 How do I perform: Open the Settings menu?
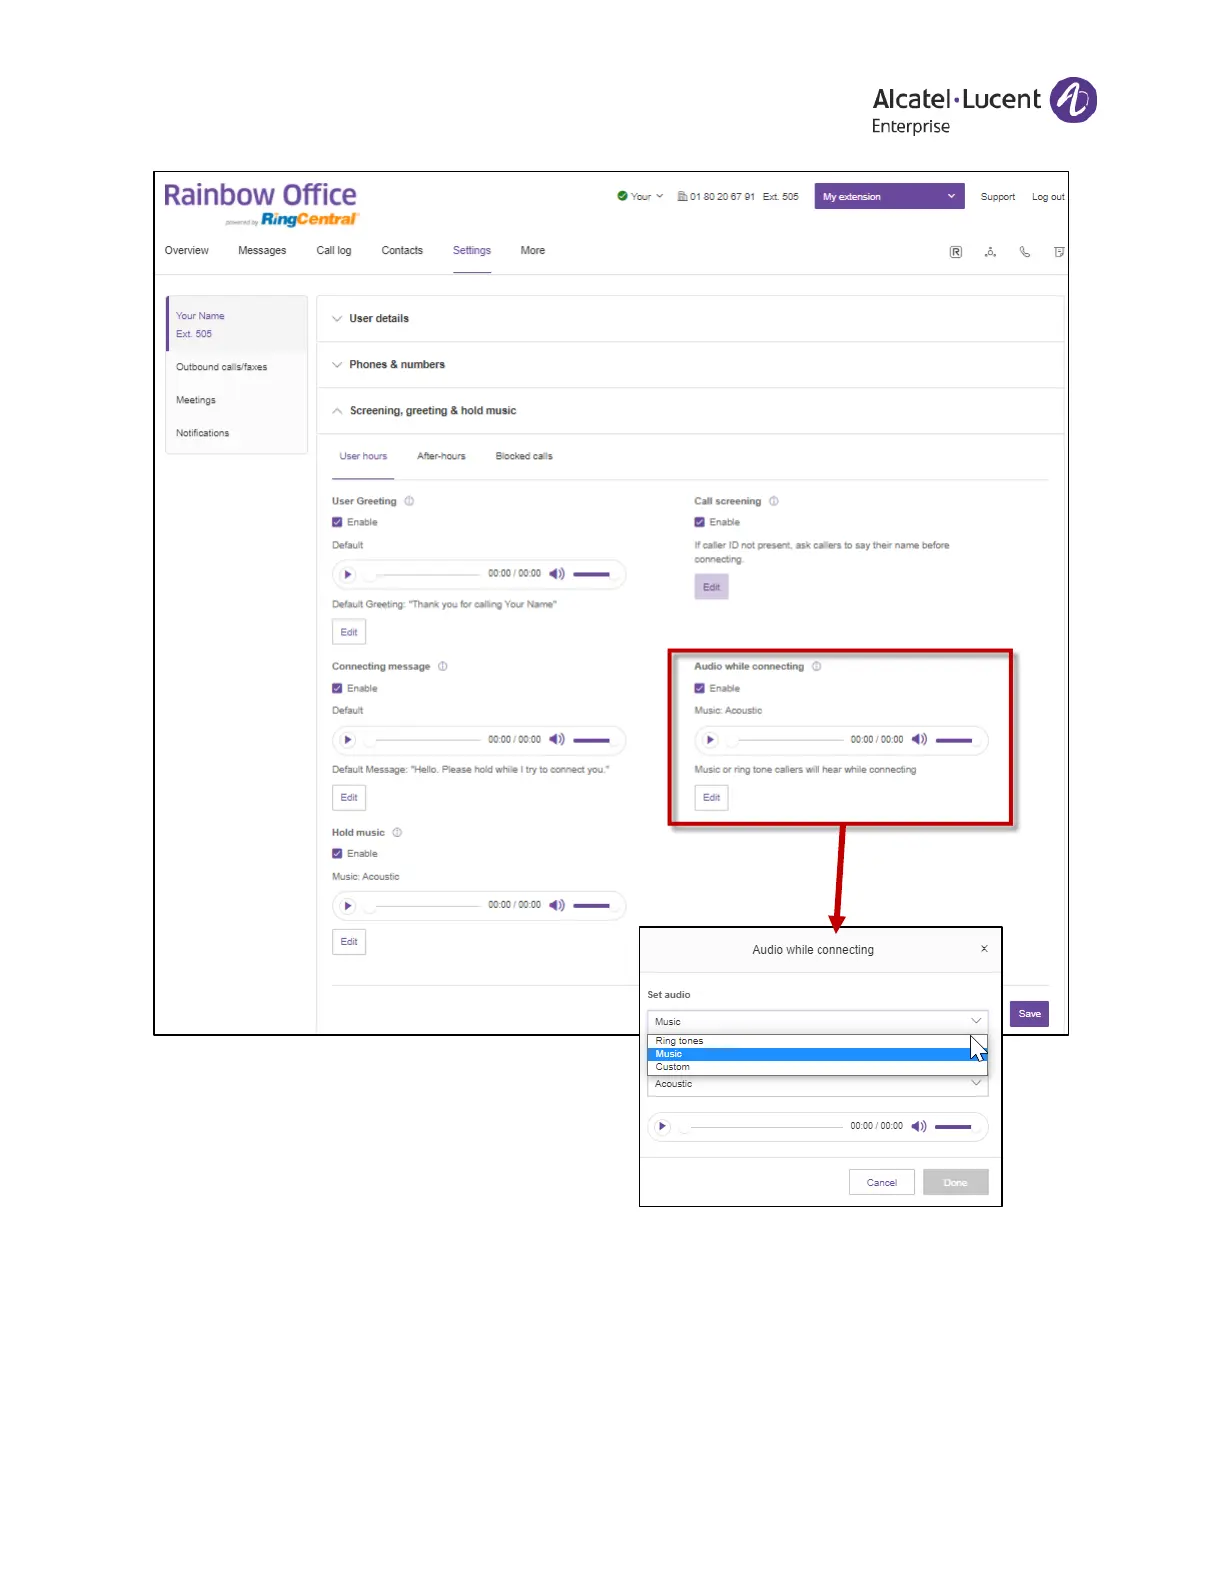(472, 251)
